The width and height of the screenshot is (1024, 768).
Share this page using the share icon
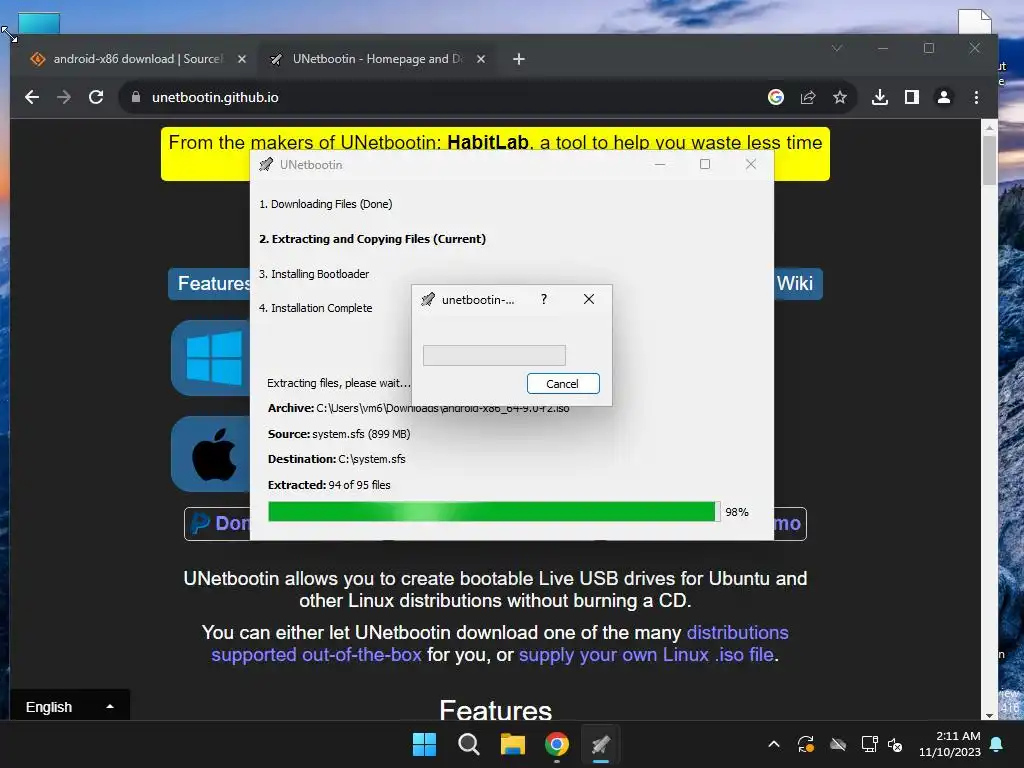point(808,97)
